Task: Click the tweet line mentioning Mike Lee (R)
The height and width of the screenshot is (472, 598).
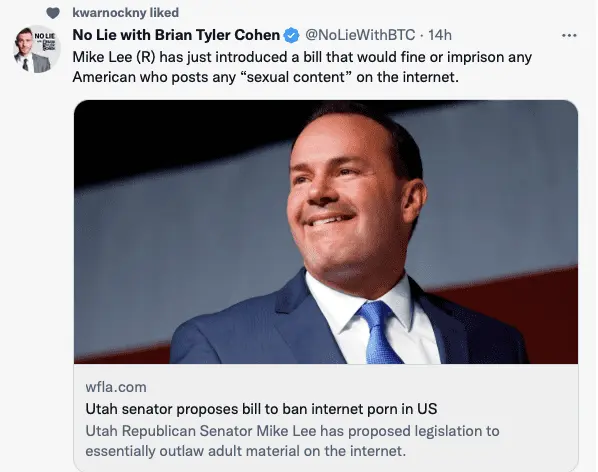Action: tap(302, 57)
